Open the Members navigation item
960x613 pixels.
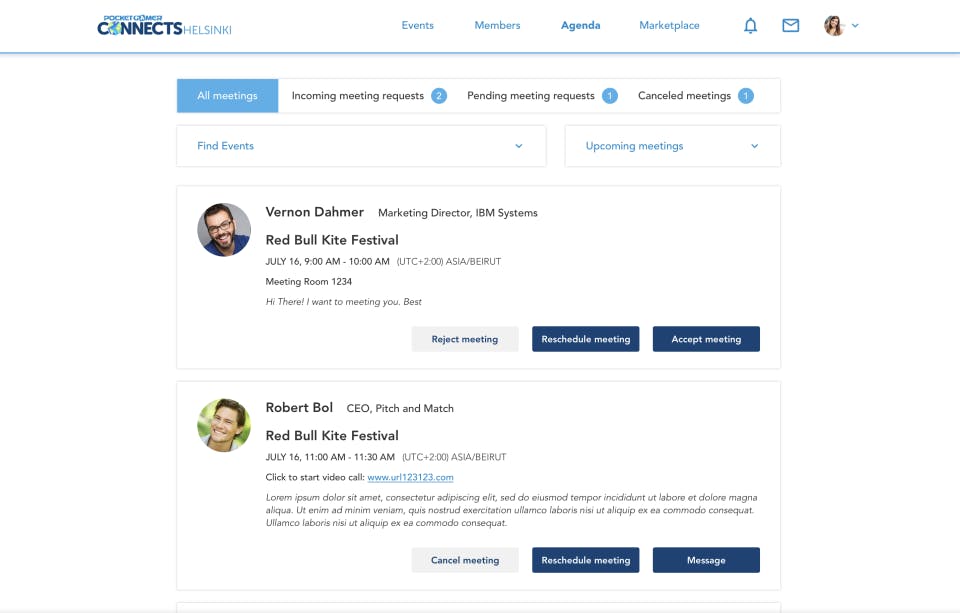497,25
